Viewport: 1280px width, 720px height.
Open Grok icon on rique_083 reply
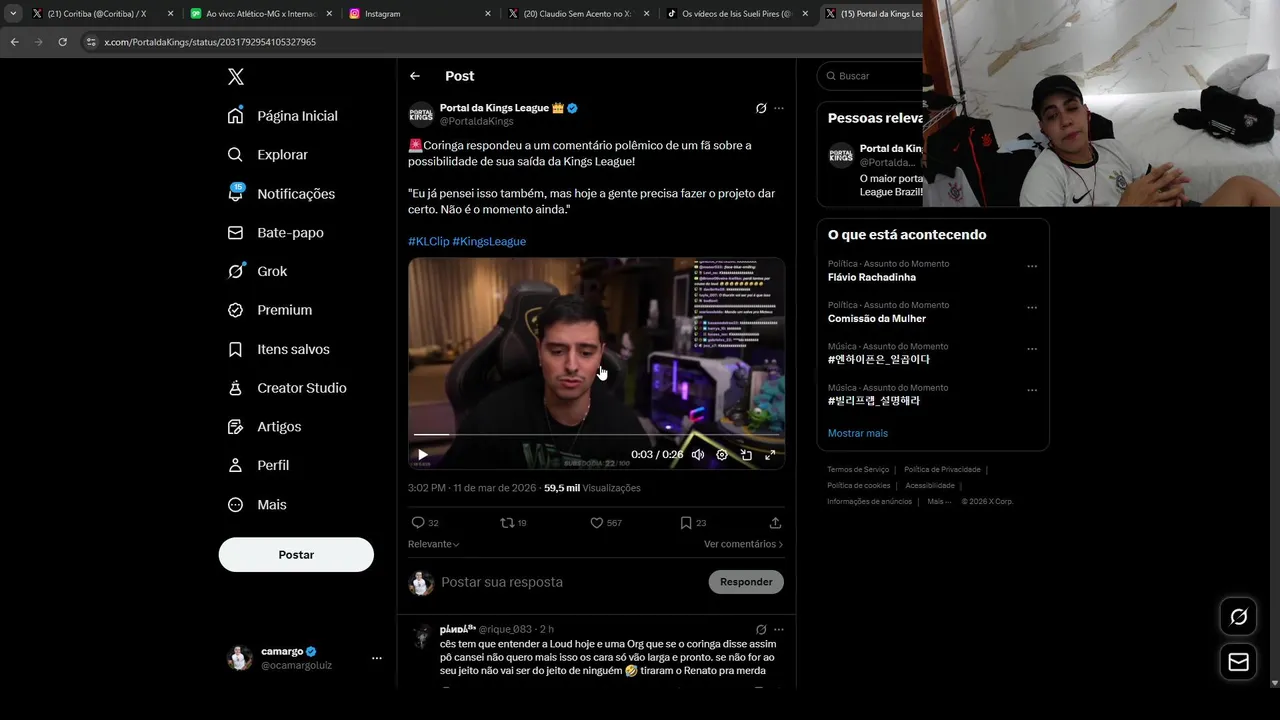click(x=761, y=630)
